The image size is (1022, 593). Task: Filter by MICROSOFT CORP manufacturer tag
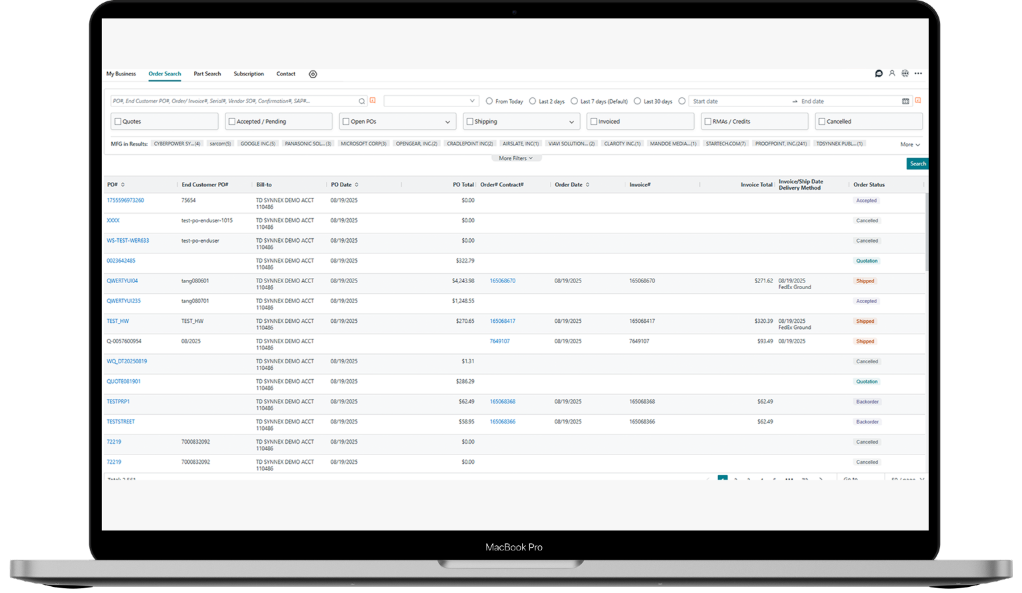(363, 144)
